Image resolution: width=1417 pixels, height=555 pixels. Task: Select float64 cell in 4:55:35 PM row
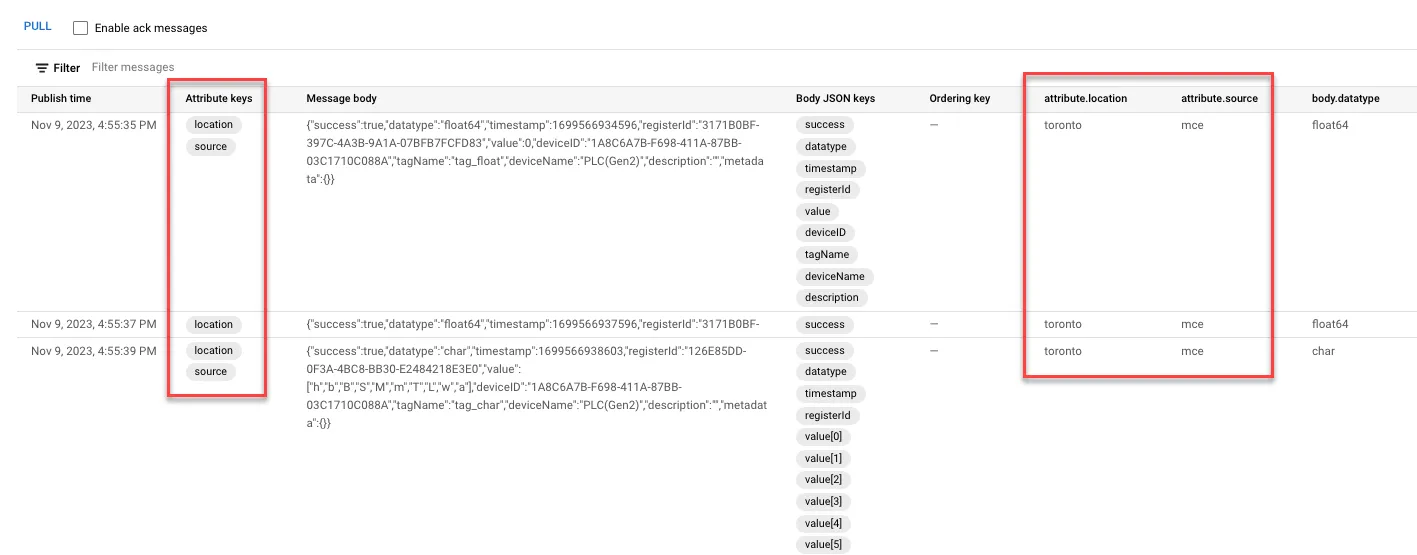click(x=1330, y=126)
